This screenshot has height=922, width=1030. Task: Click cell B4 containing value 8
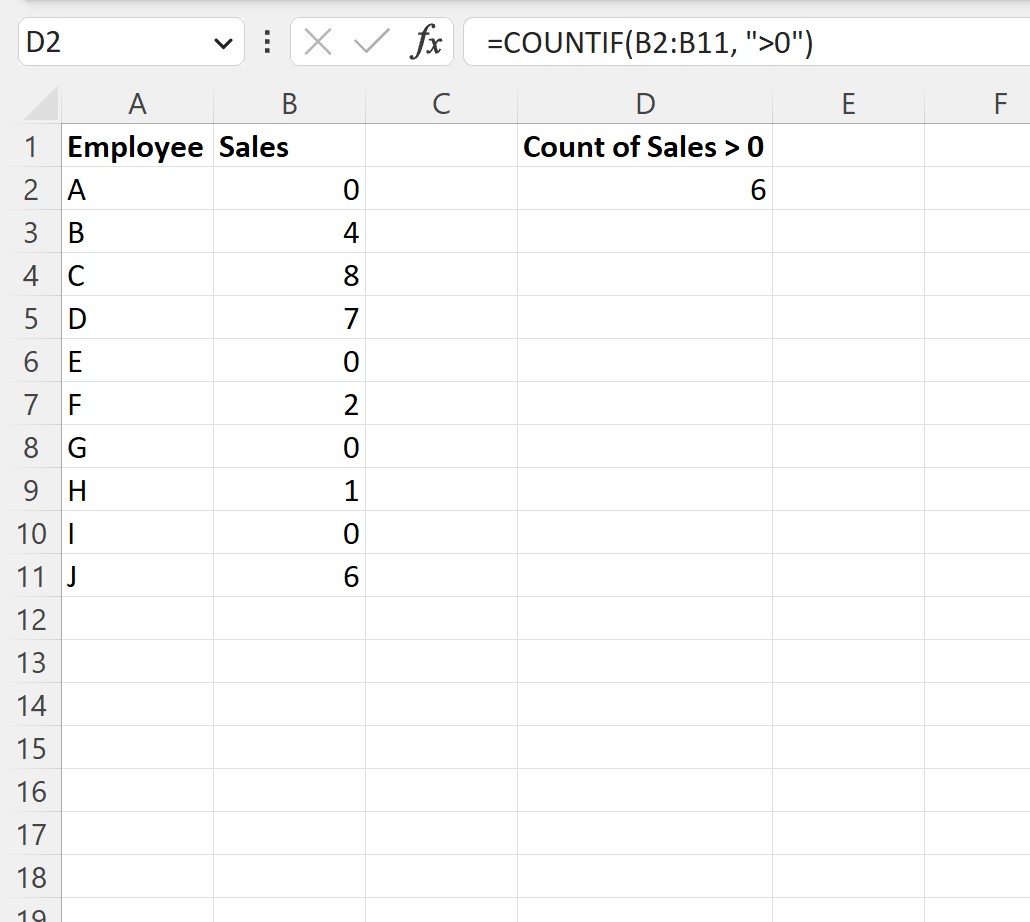pyautogui.click(x=289, y=275)
